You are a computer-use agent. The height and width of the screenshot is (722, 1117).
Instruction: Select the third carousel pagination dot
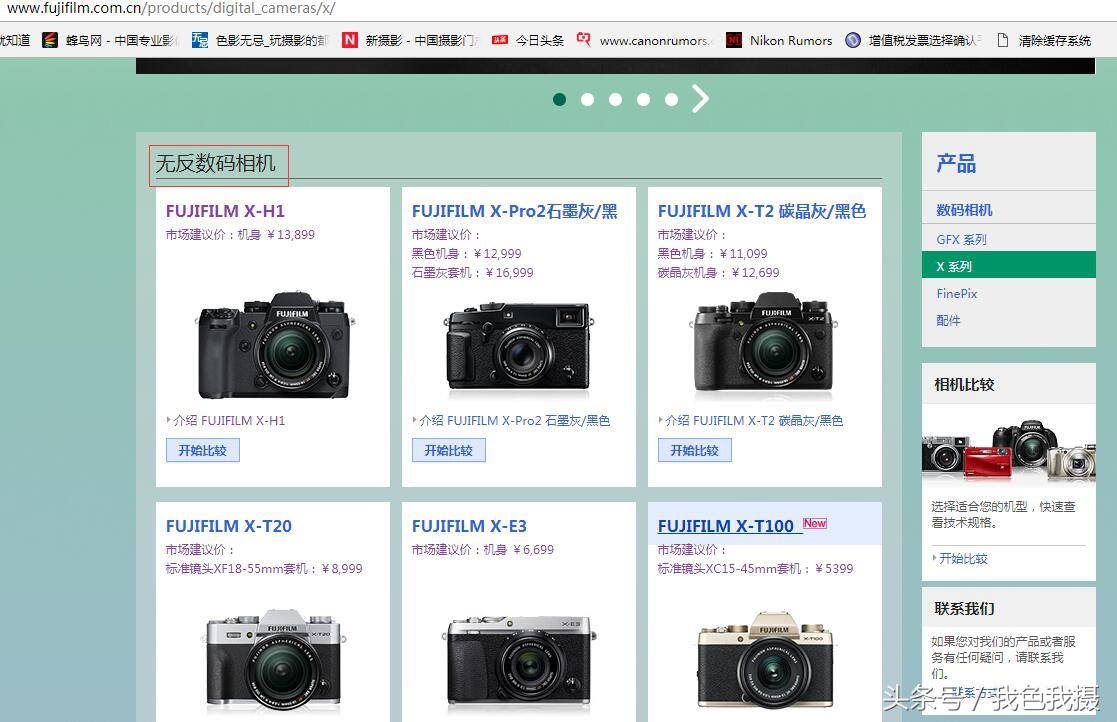click(x=615, y=99)
